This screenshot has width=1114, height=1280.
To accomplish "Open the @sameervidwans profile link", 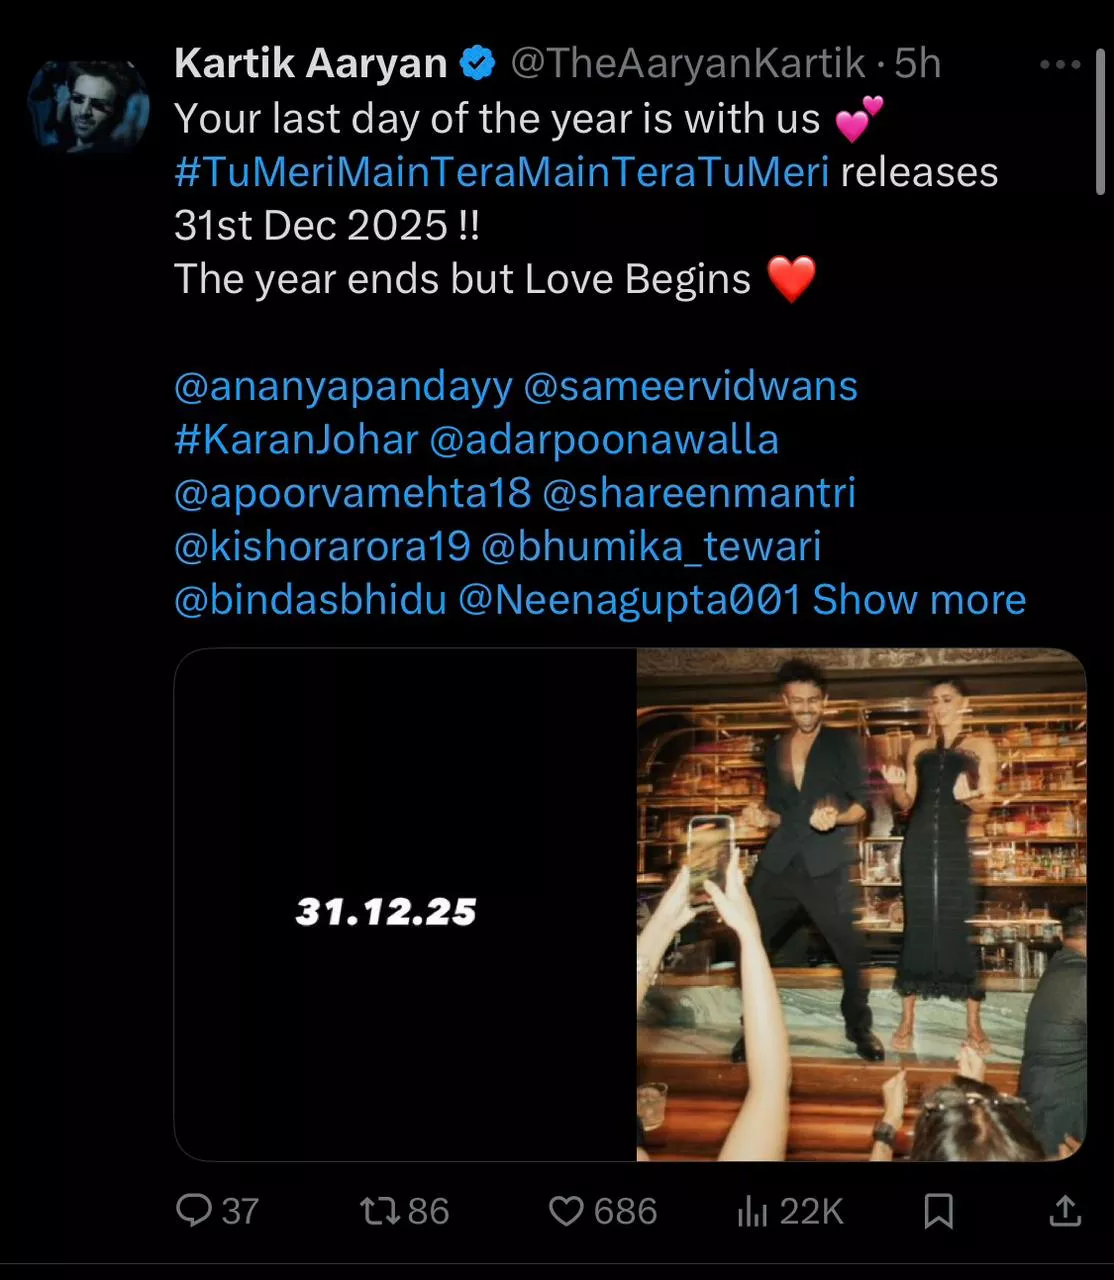I will [691, 386].
